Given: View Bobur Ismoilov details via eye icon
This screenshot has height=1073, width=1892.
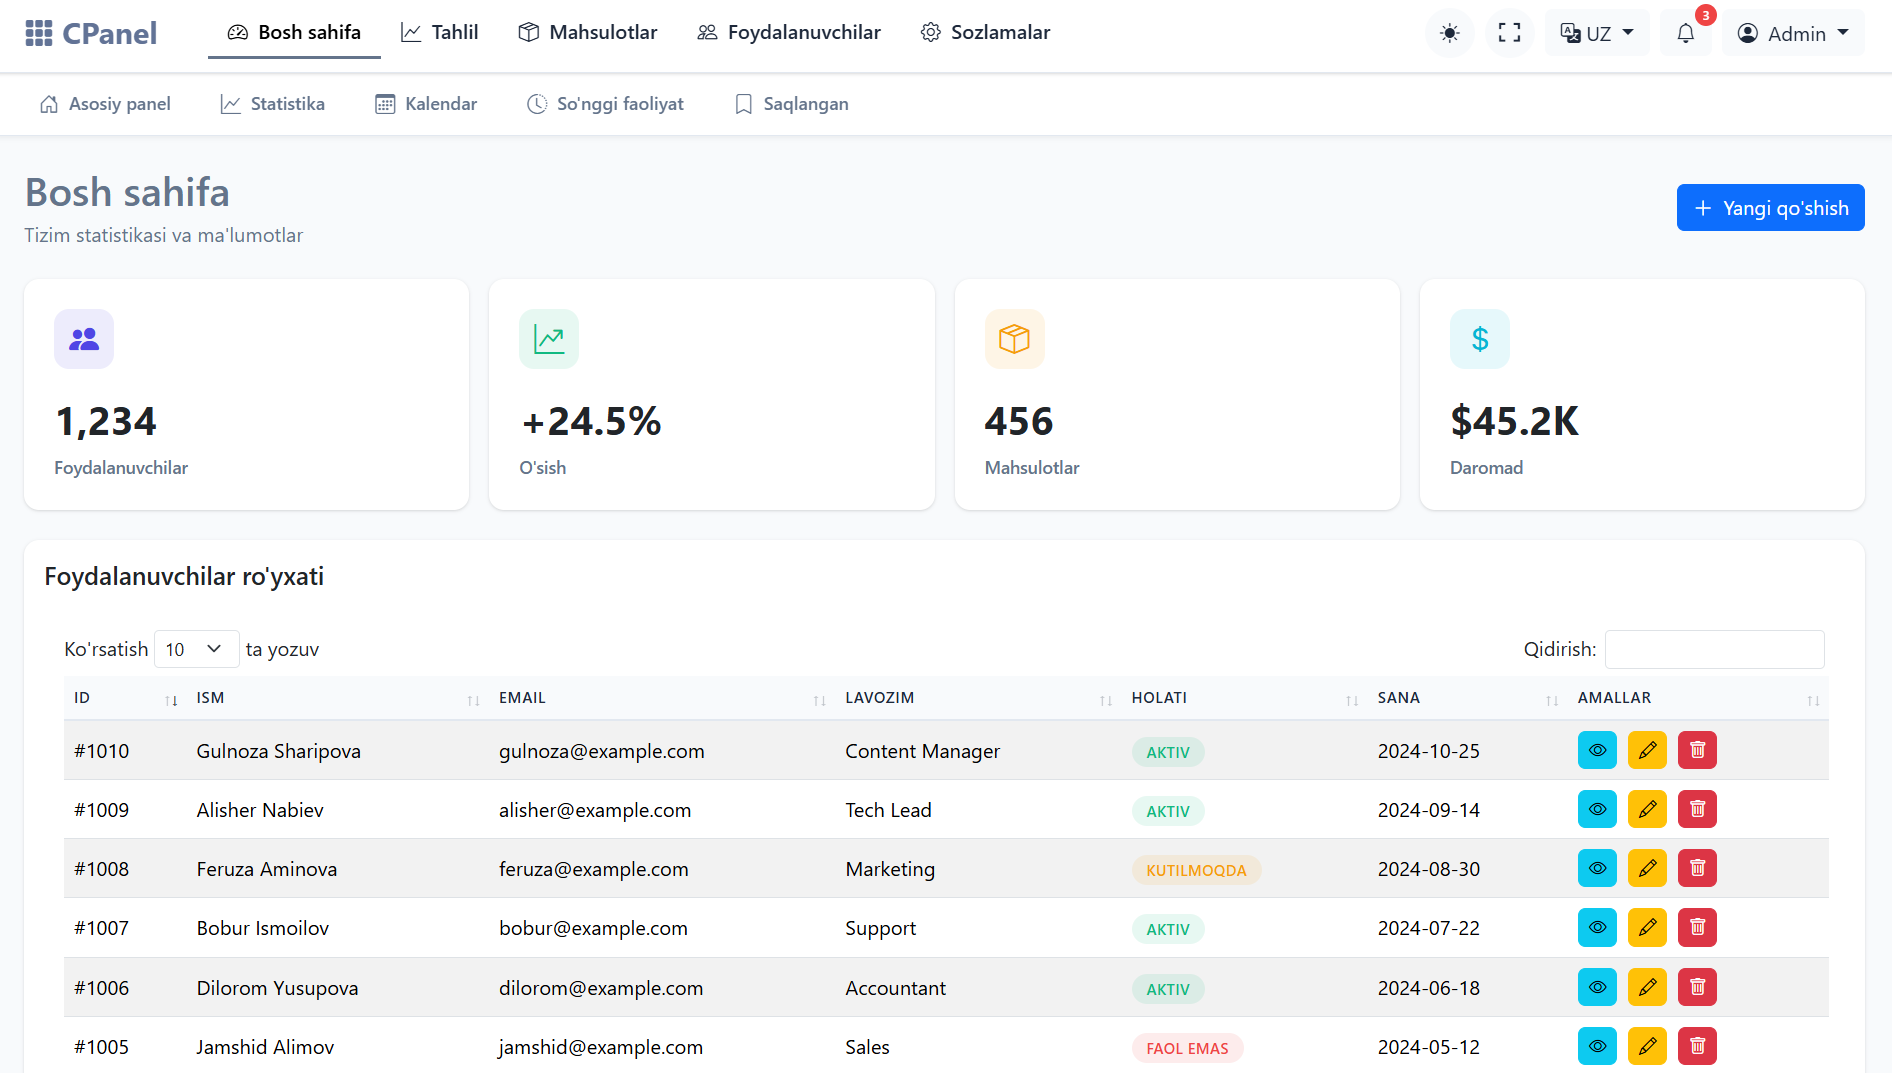Looking at the screenshot, I should pos(1597,927).
